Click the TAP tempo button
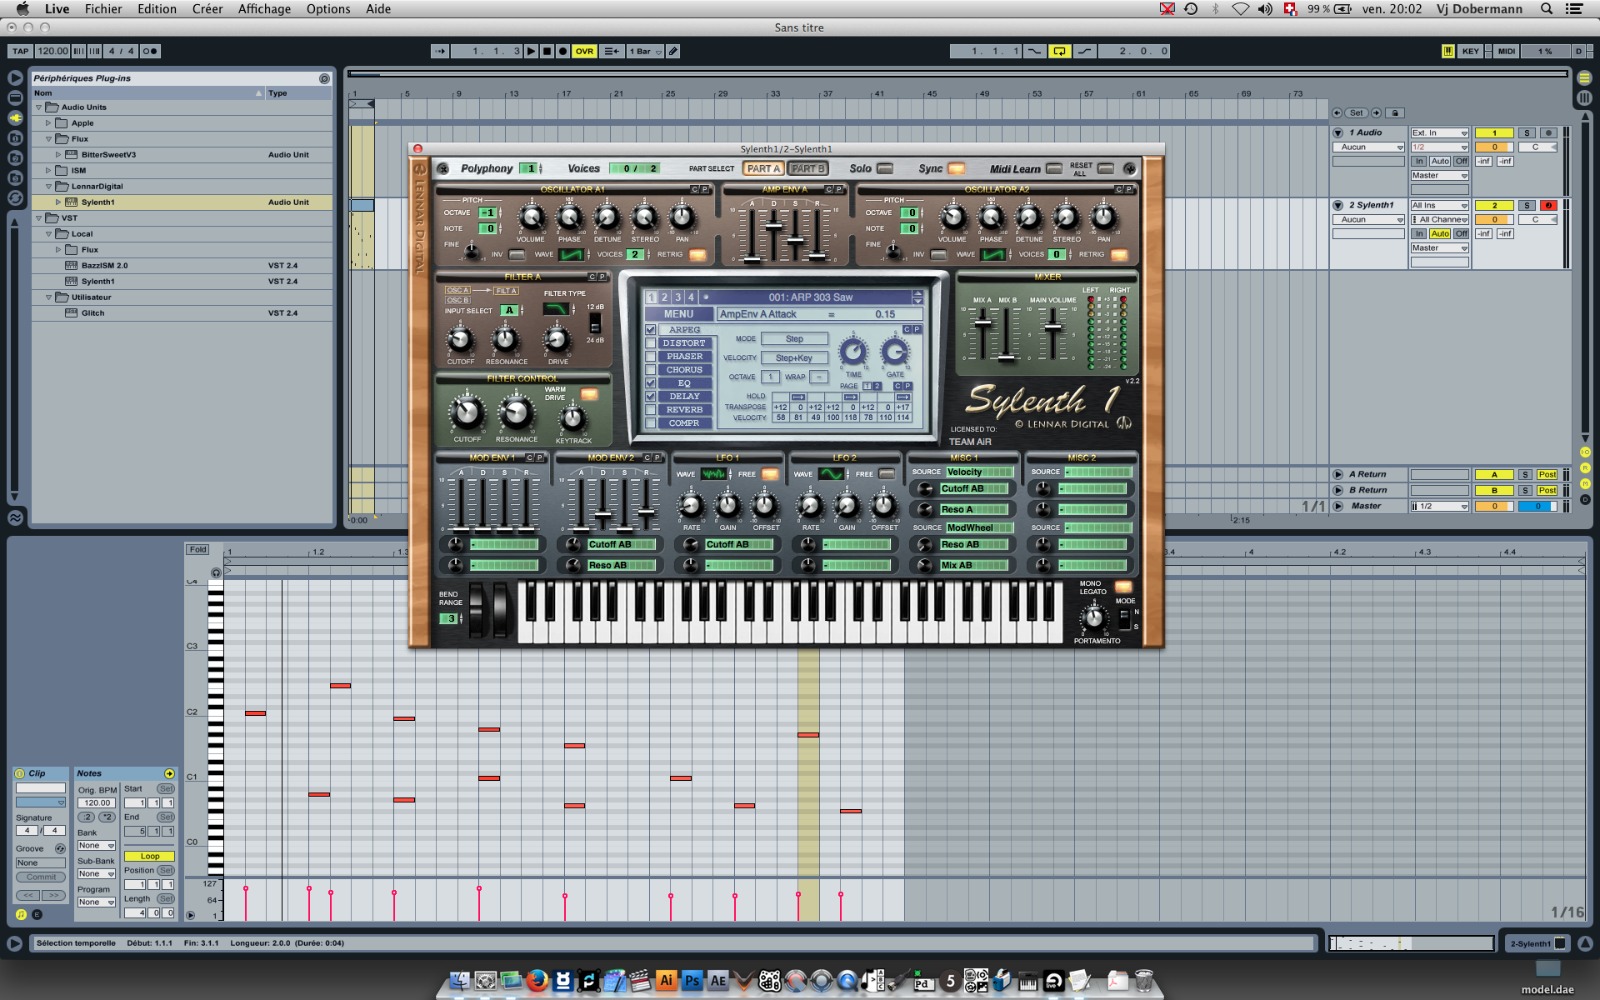This screenshot has height=1000, width=1600. point(20,51)
